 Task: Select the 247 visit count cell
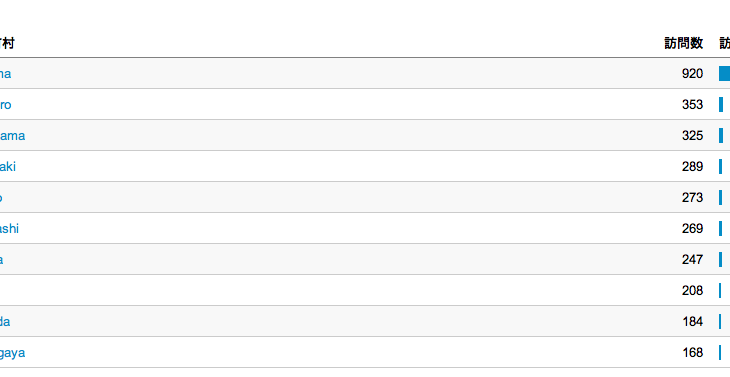(x=692, y=260)
